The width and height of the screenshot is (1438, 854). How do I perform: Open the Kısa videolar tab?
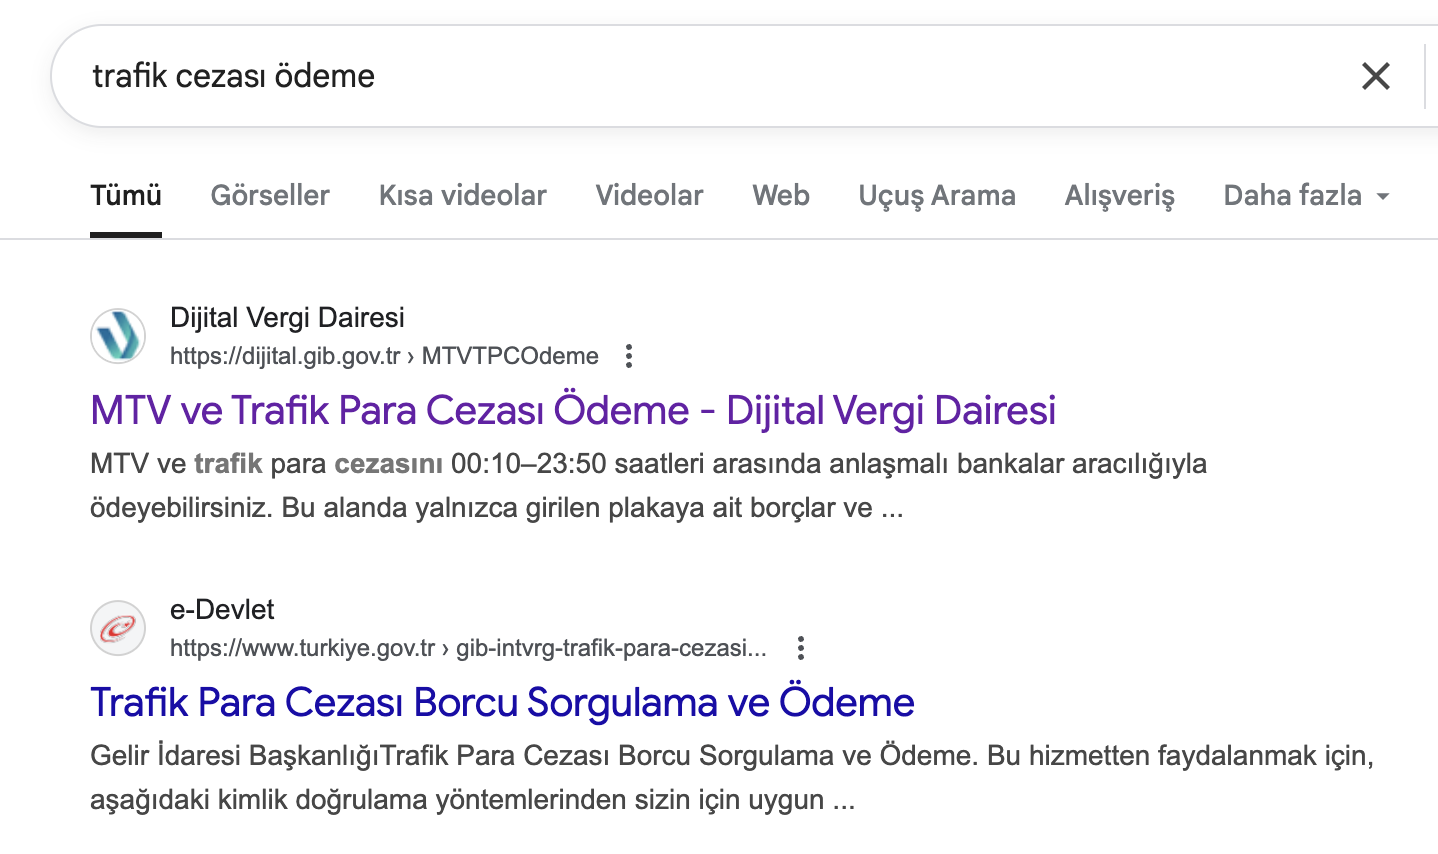point(462,196)
